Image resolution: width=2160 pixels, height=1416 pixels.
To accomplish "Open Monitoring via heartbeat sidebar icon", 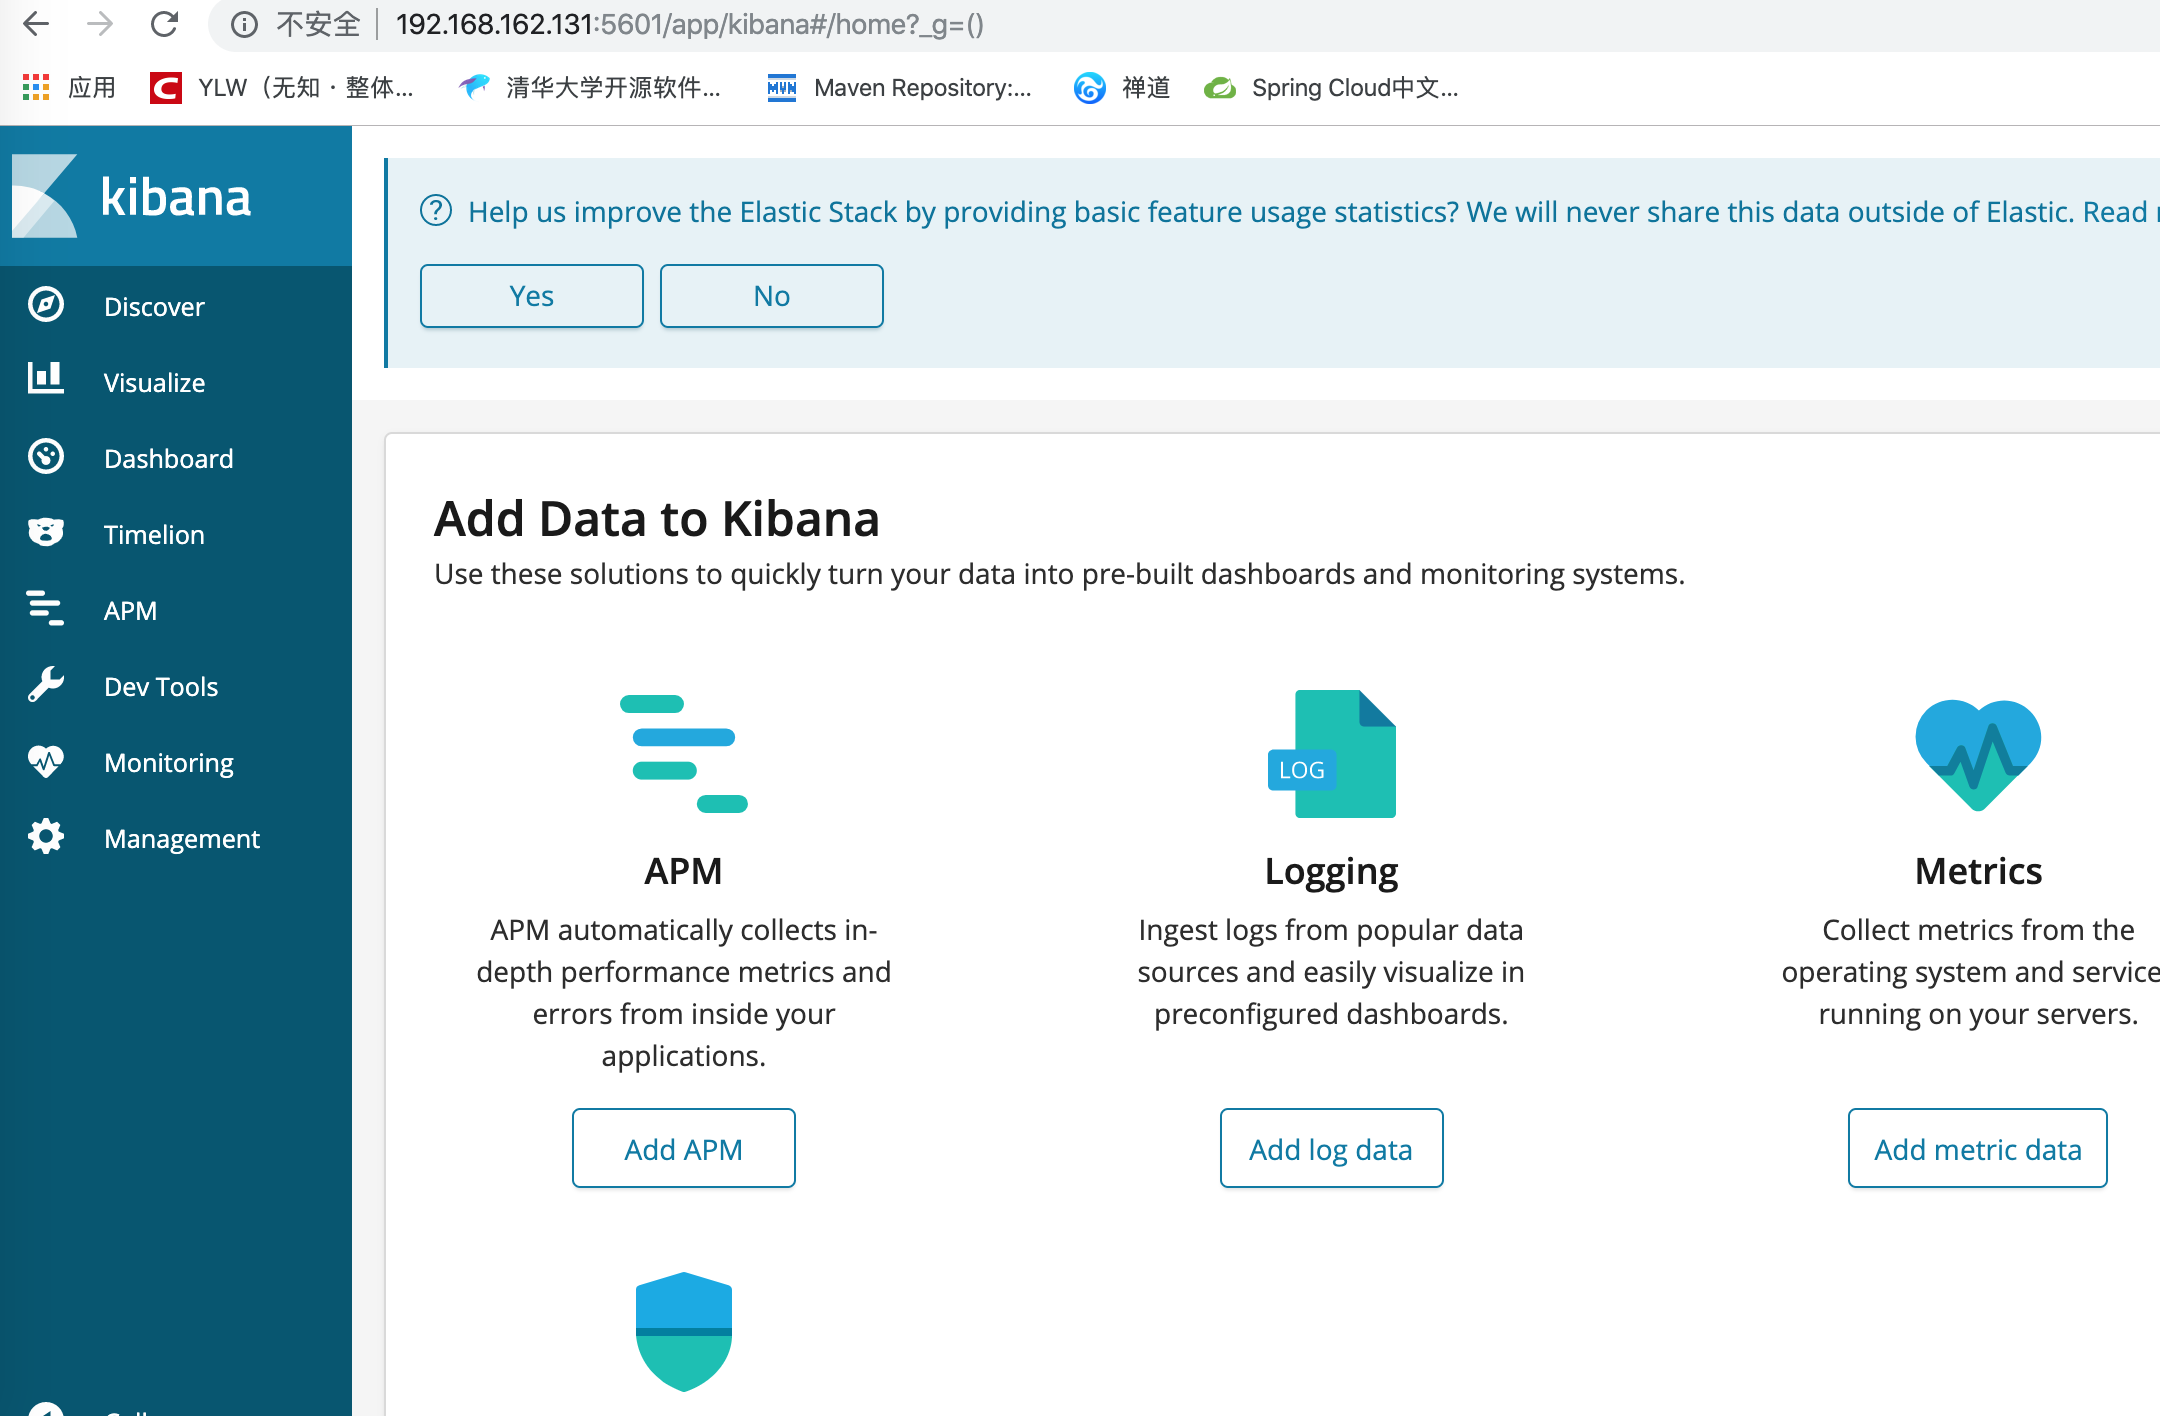I will (x=46, y=762).
